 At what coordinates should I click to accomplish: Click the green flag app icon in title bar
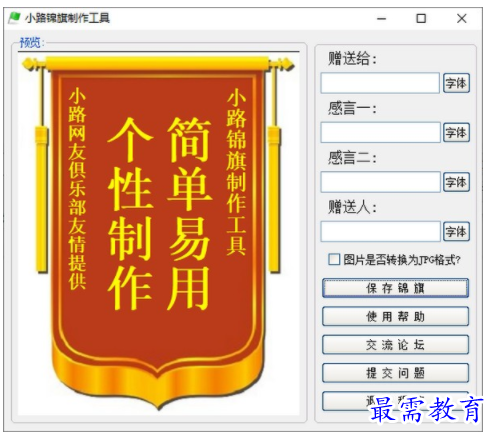14,18
